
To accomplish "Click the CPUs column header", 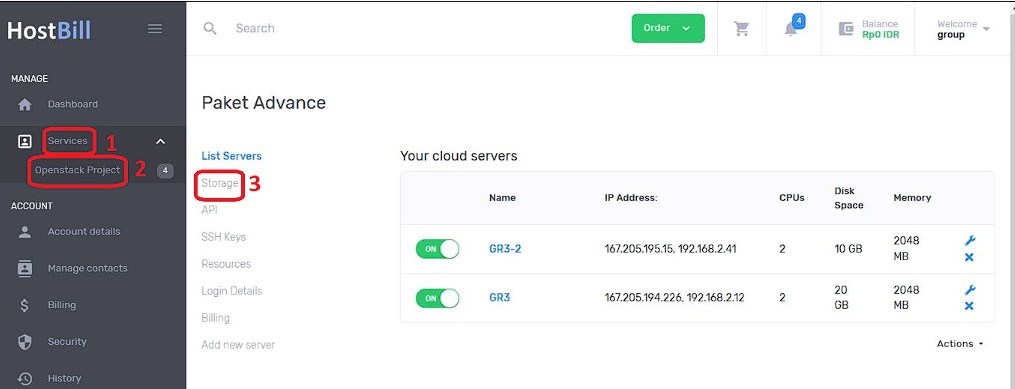I will pos(792,198).
